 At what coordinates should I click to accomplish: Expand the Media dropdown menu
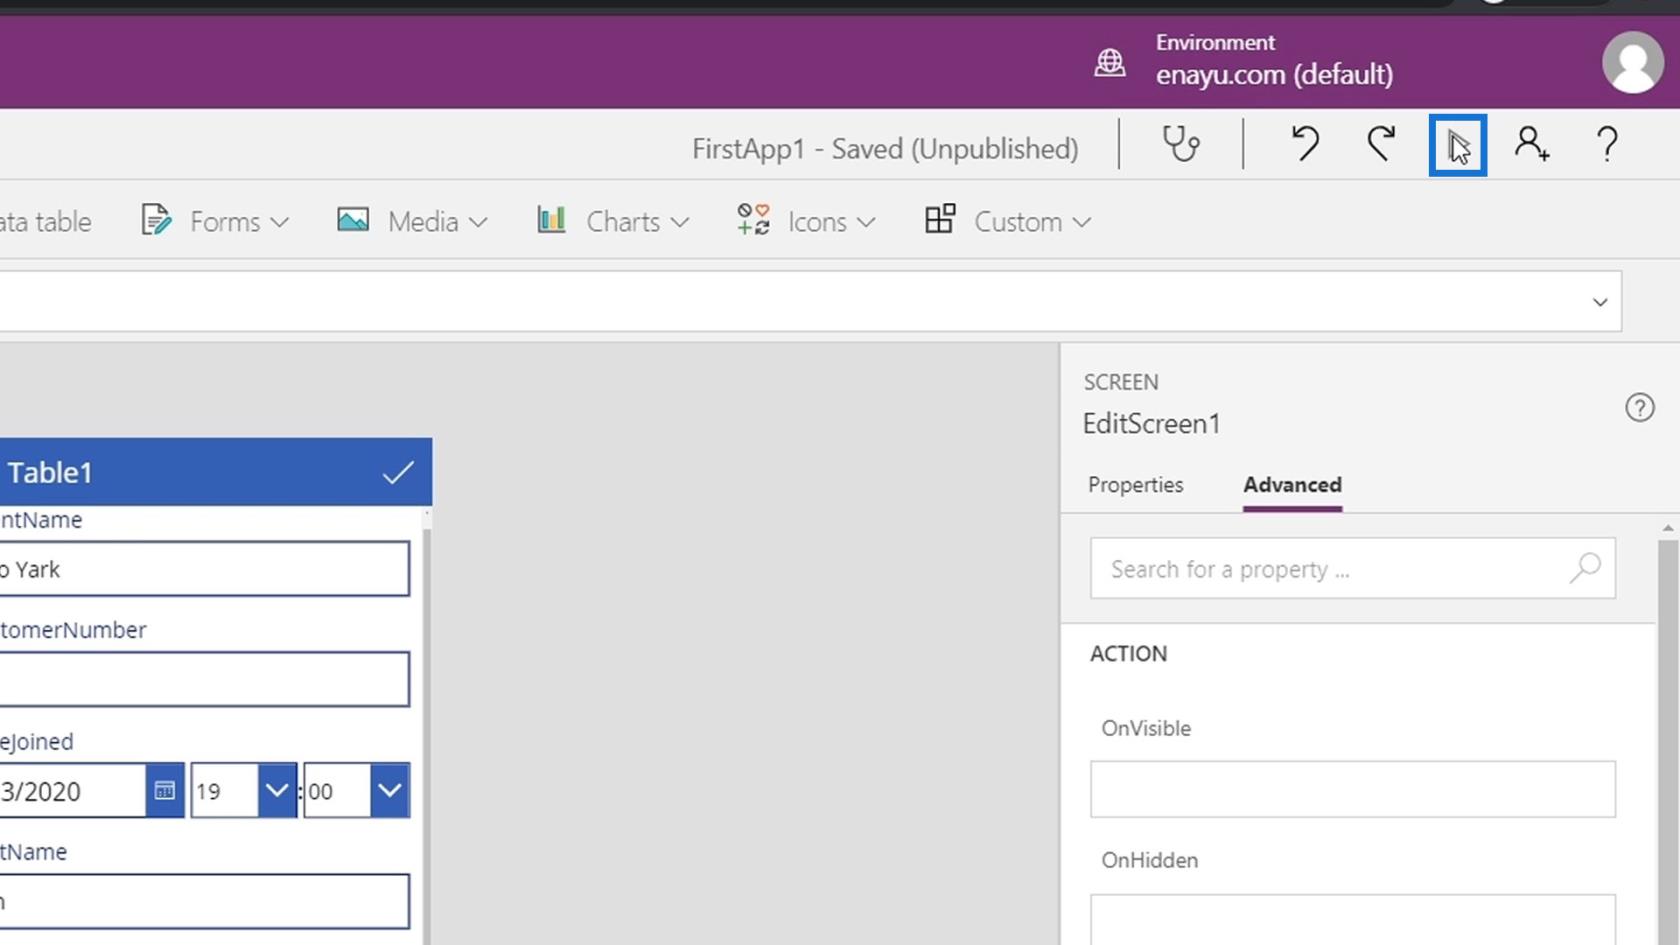coord(413,222)
